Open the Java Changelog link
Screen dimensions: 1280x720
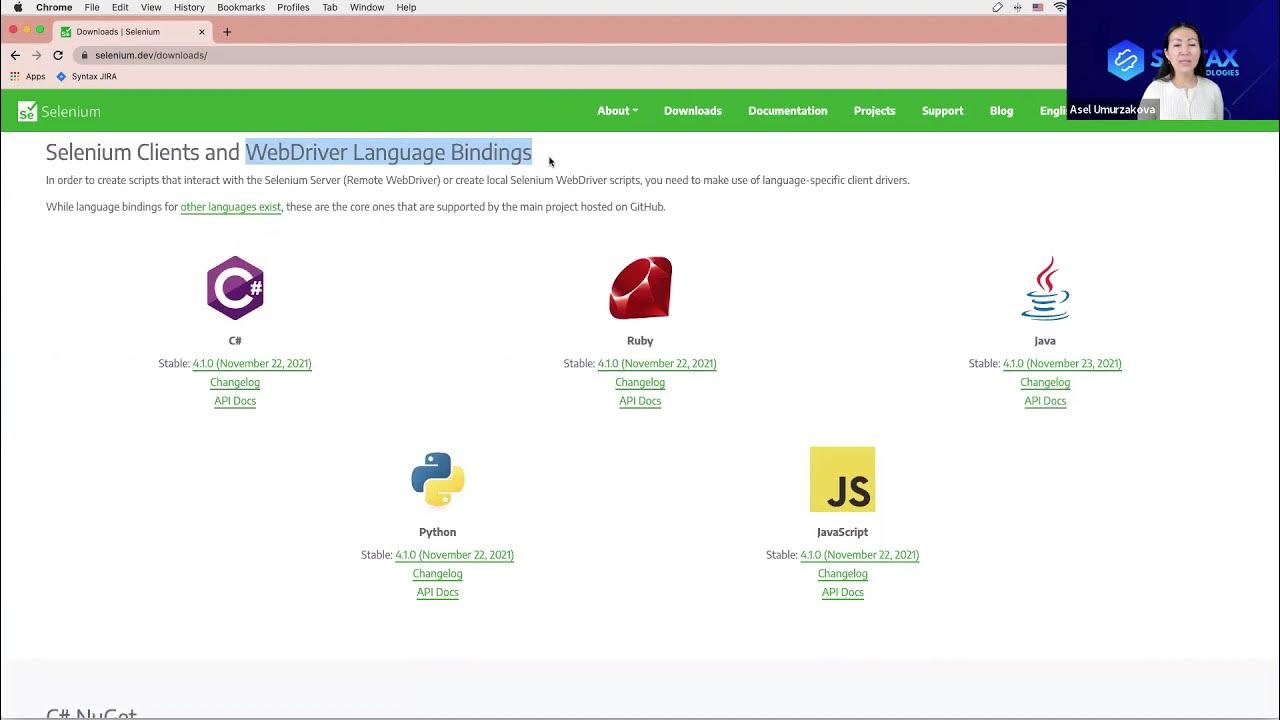(1045, 383)
